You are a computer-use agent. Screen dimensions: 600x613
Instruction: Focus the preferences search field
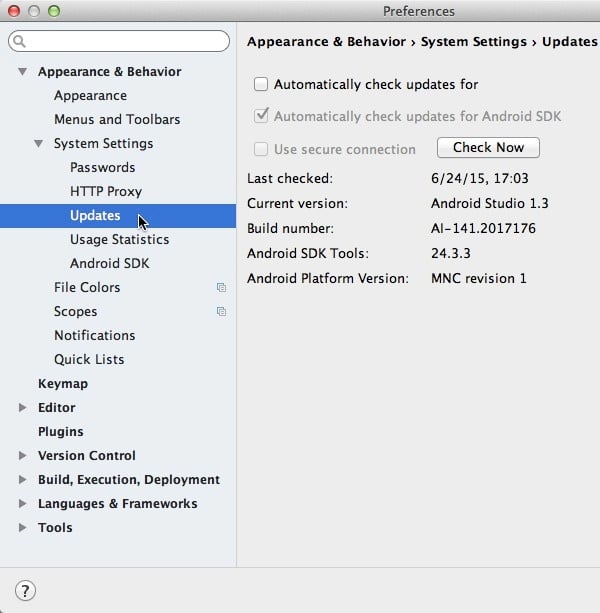point(119,41)
